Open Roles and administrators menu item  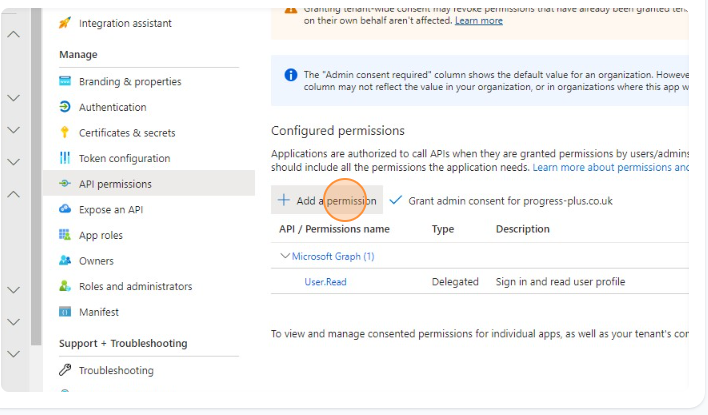135,286
